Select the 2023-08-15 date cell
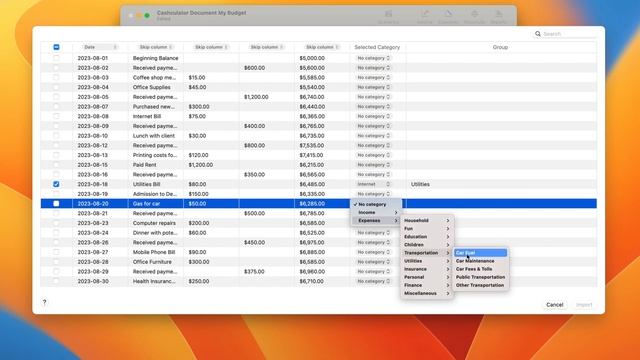640x360 pixels. click(93, 165)
